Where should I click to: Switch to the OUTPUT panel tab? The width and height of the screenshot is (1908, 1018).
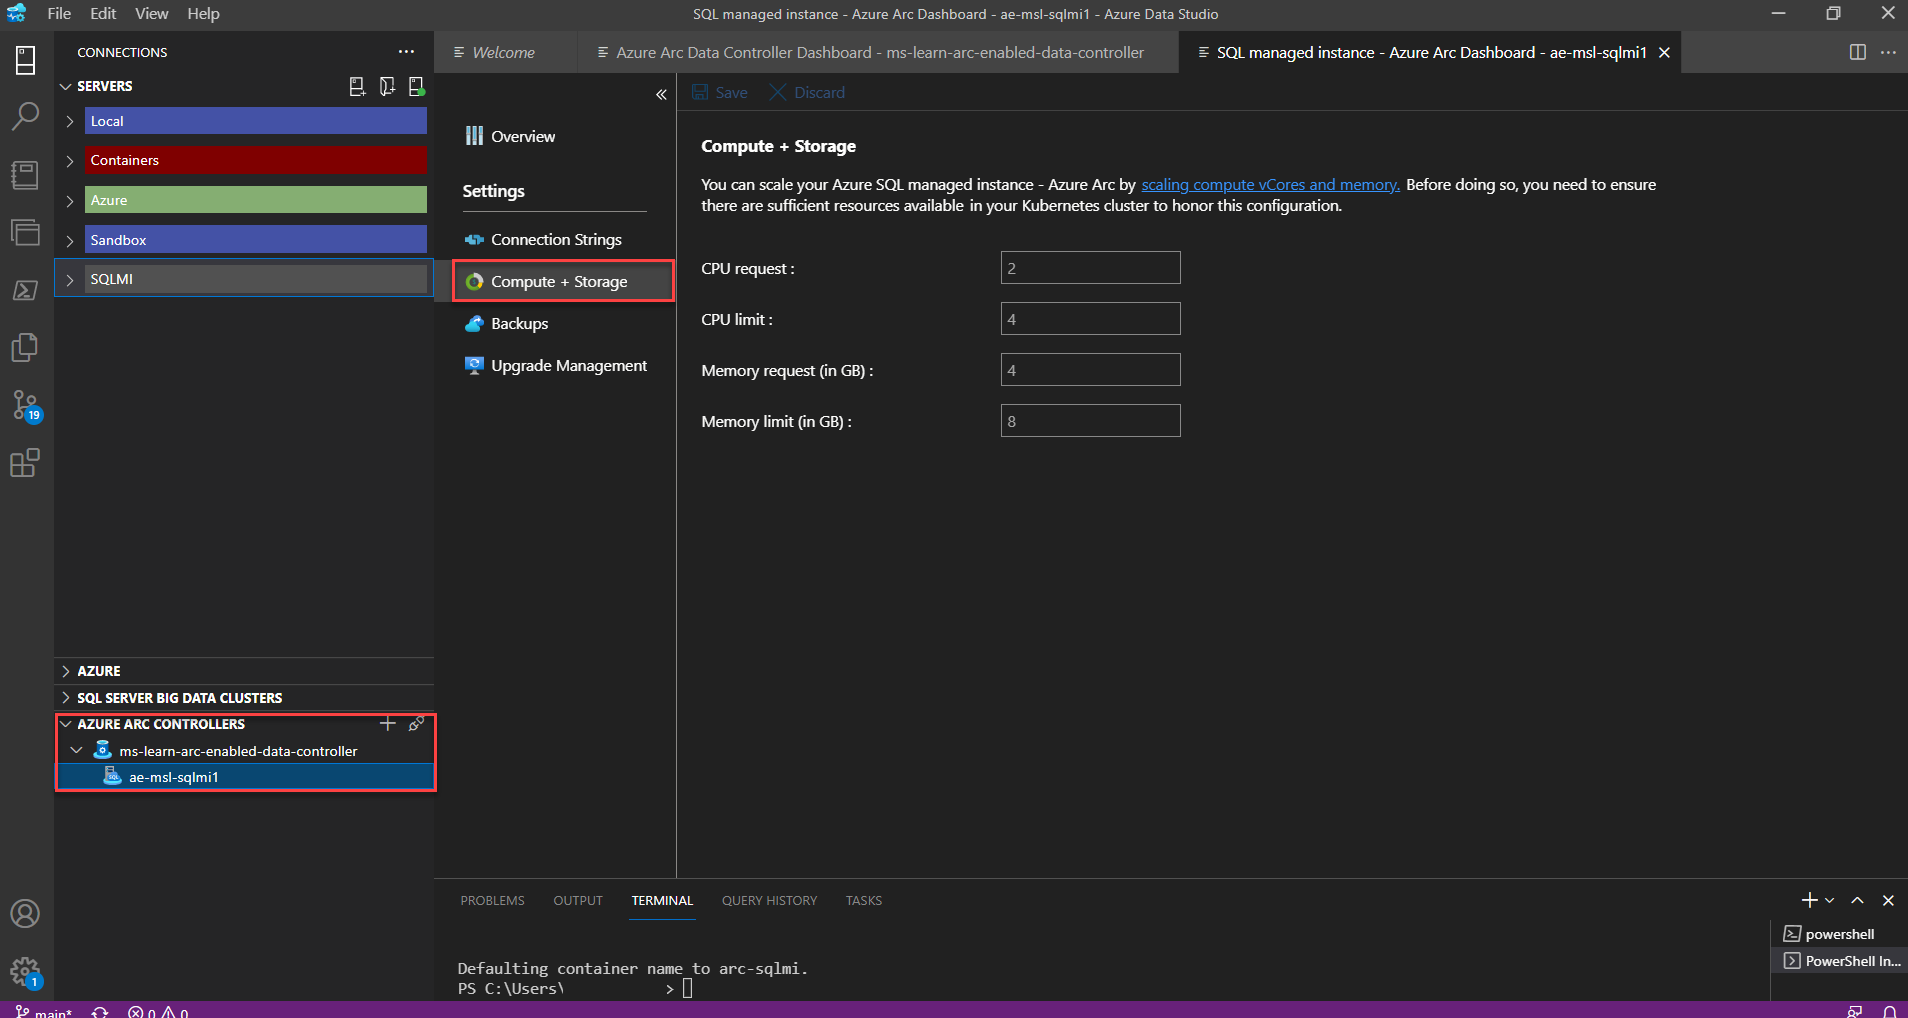click(x=578, y=900)
